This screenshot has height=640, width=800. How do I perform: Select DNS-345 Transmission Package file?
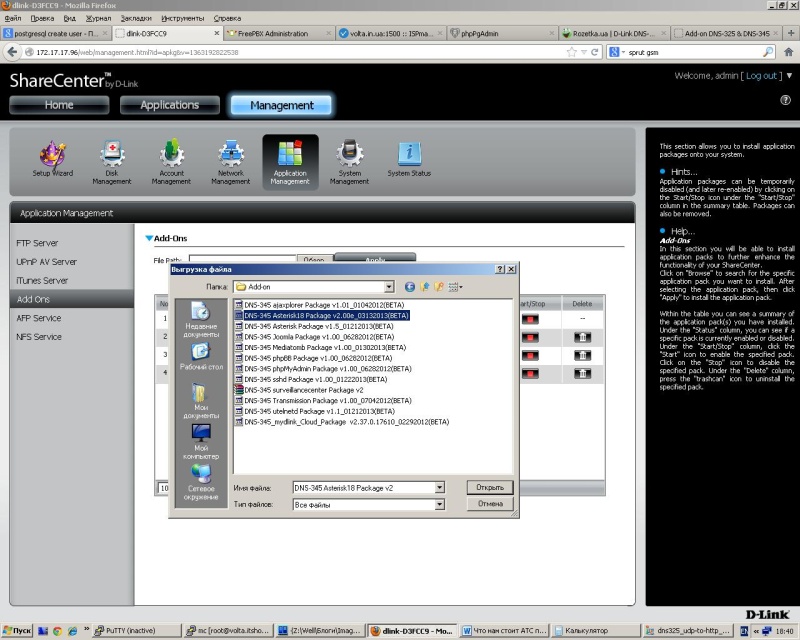[323, 401]
